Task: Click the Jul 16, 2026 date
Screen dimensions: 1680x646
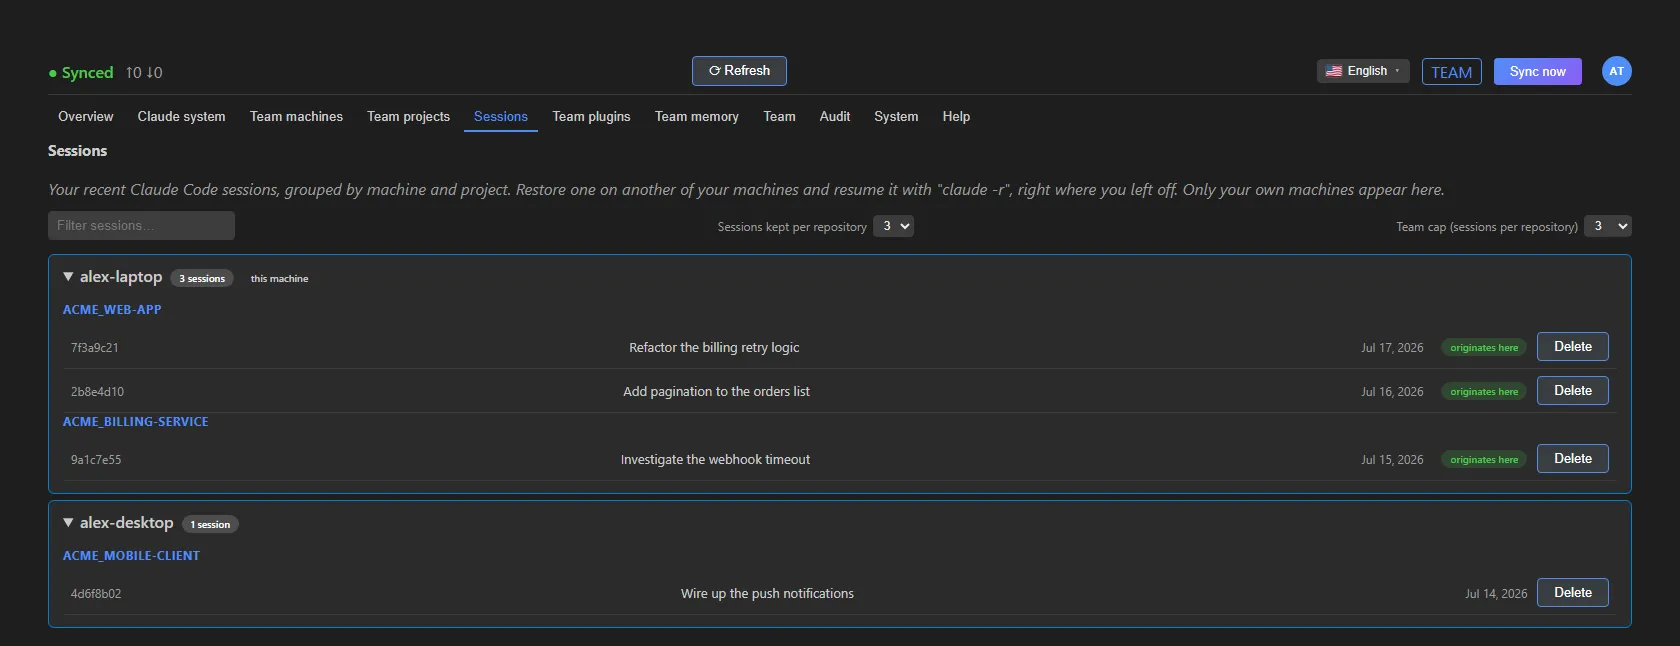Action: 1392,392
